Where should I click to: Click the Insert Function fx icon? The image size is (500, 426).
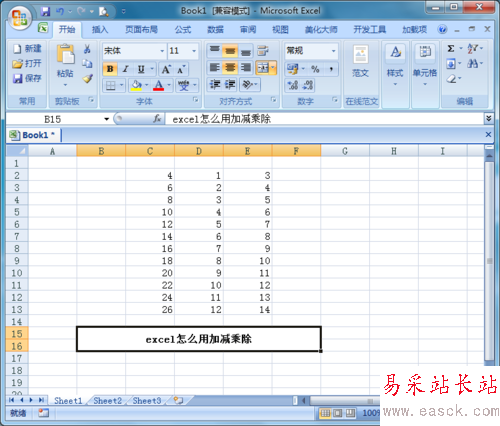[157, 119]
